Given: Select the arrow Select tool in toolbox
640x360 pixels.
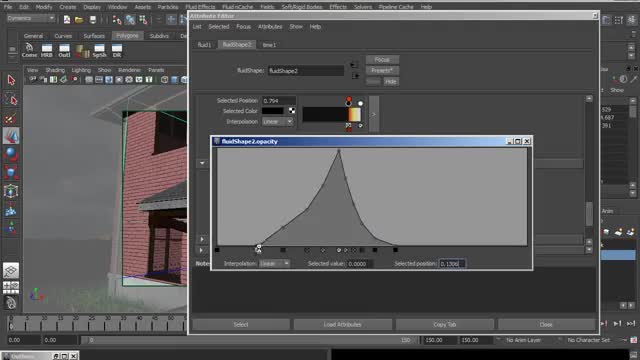Looking at the screenshot, I should tap(11, 80).
